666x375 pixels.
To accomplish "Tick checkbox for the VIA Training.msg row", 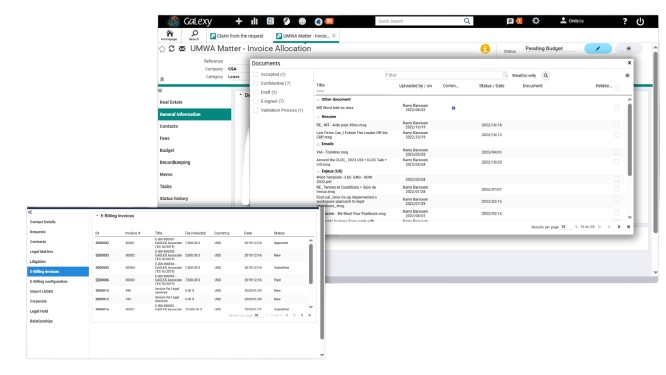I will [x=616, y=152].
